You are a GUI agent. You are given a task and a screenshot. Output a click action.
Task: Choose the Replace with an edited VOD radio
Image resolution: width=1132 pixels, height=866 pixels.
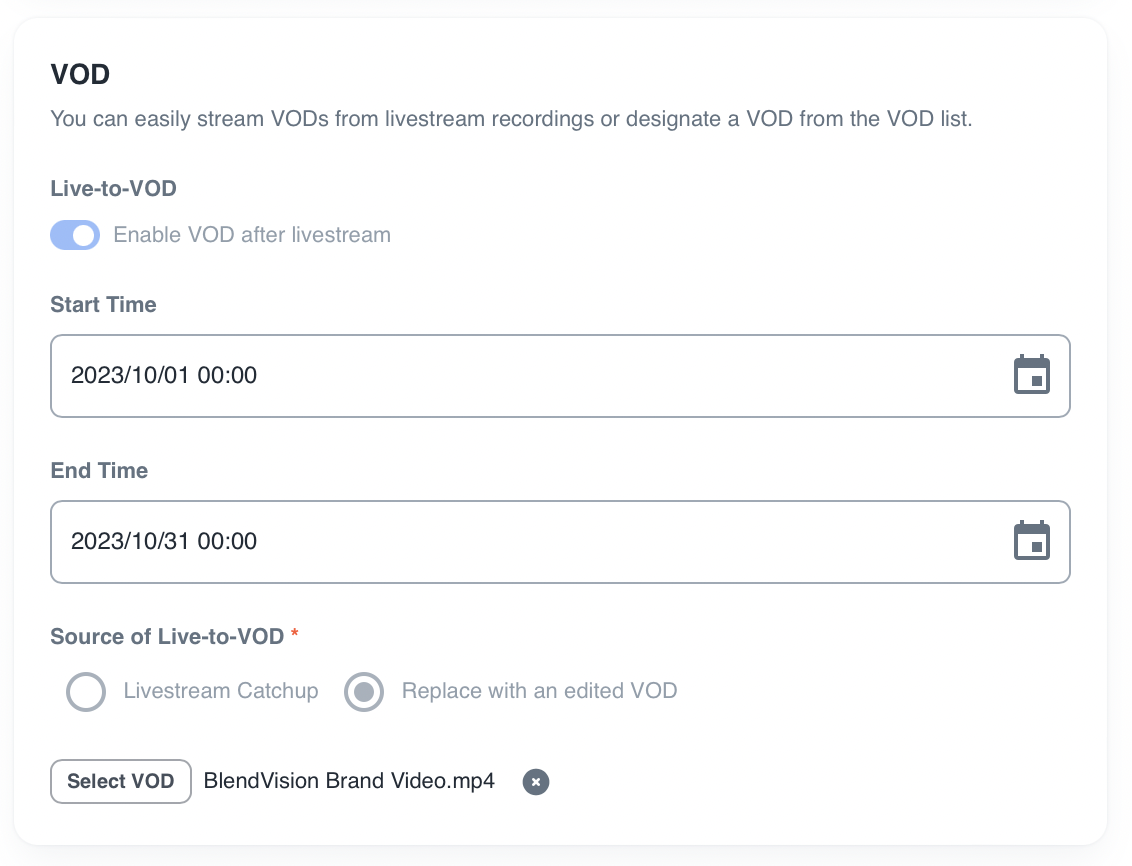pyautogui.click(x=364, y=691)
